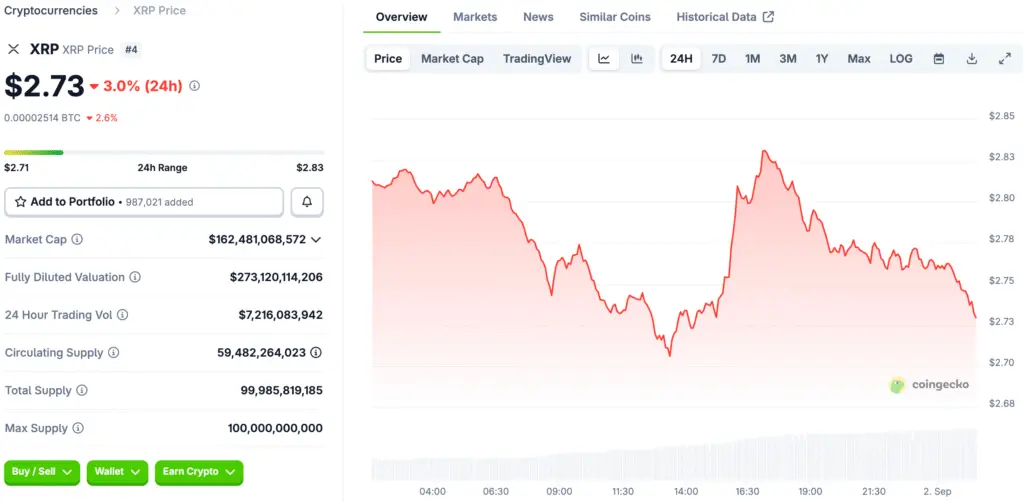The image size is (1024, 502).
Task: Follow the Cryptocurrencies breadcrumb link
Action: (51, 11)
